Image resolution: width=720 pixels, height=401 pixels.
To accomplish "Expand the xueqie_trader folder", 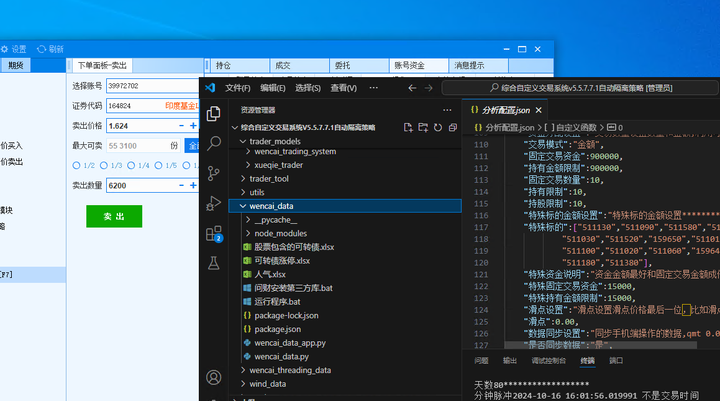I will pos(248,165).
